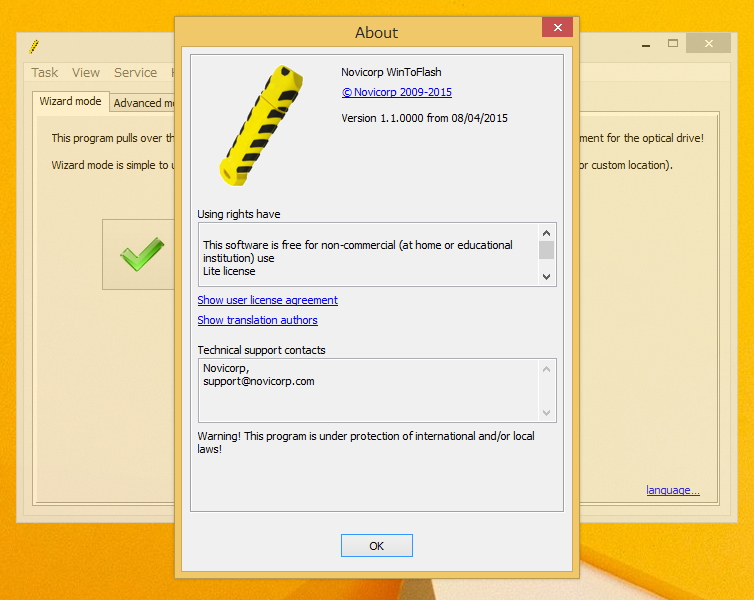Minimize the WinToFlash main window
754x600 pixels.
646,44
